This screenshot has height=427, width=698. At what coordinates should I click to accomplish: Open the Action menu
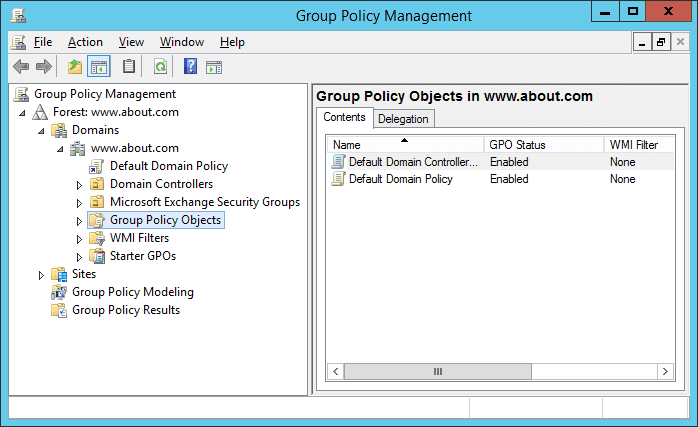click(x=85, y=42)
